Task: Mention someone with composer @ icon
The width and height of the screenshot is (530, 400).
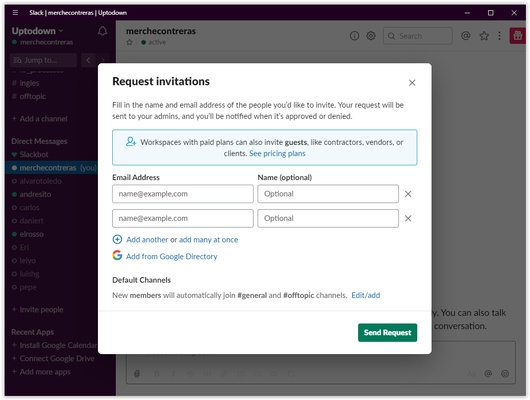Action: [x=488, y=374]
